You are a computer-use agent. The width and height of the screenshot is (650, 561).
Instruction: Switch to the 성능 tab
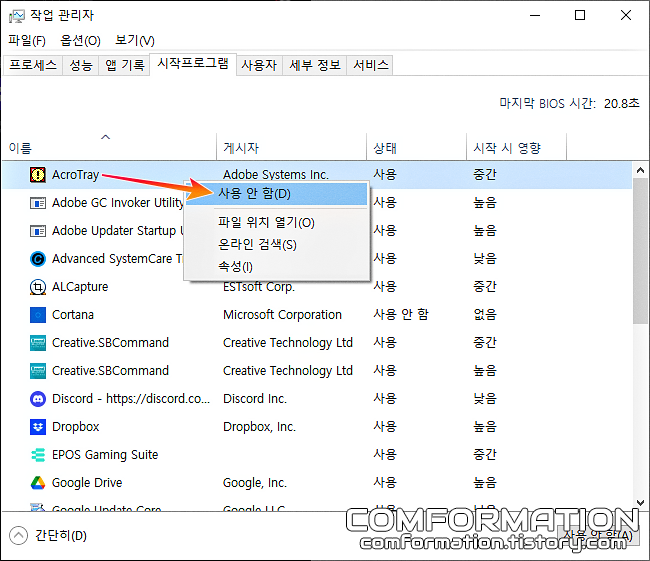pyautogui.click(x=80, y=65)
